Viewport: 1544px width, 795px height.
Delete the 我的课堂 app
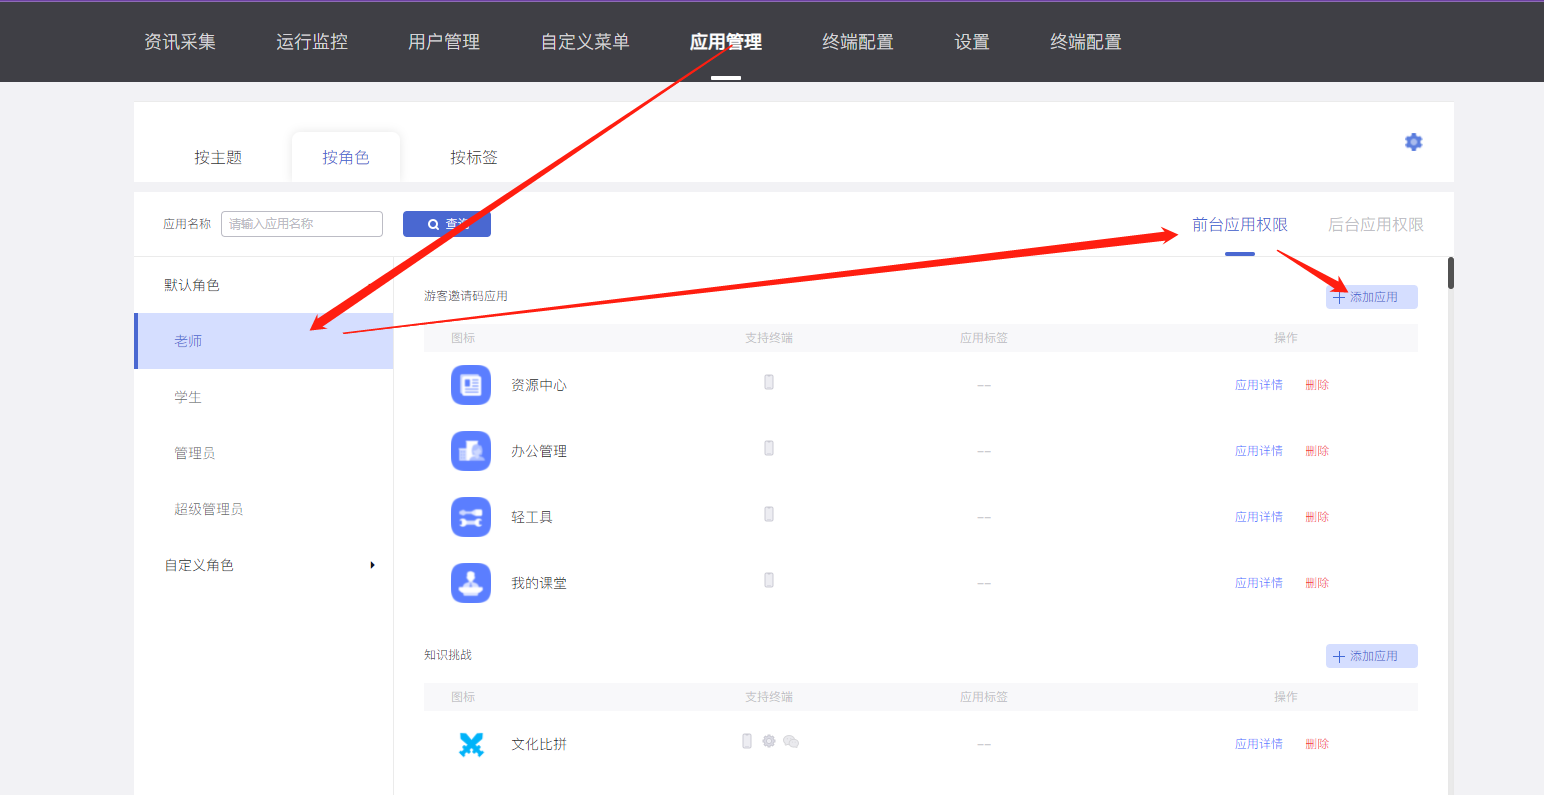[x=1317, y=583]
